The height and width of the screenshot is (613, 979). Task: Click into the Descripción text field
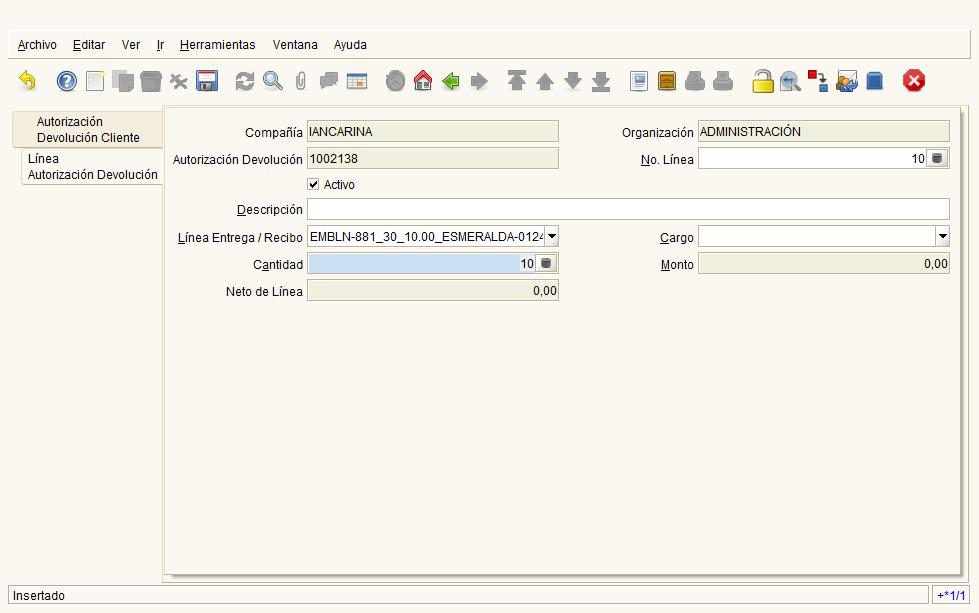click(627, 210)
